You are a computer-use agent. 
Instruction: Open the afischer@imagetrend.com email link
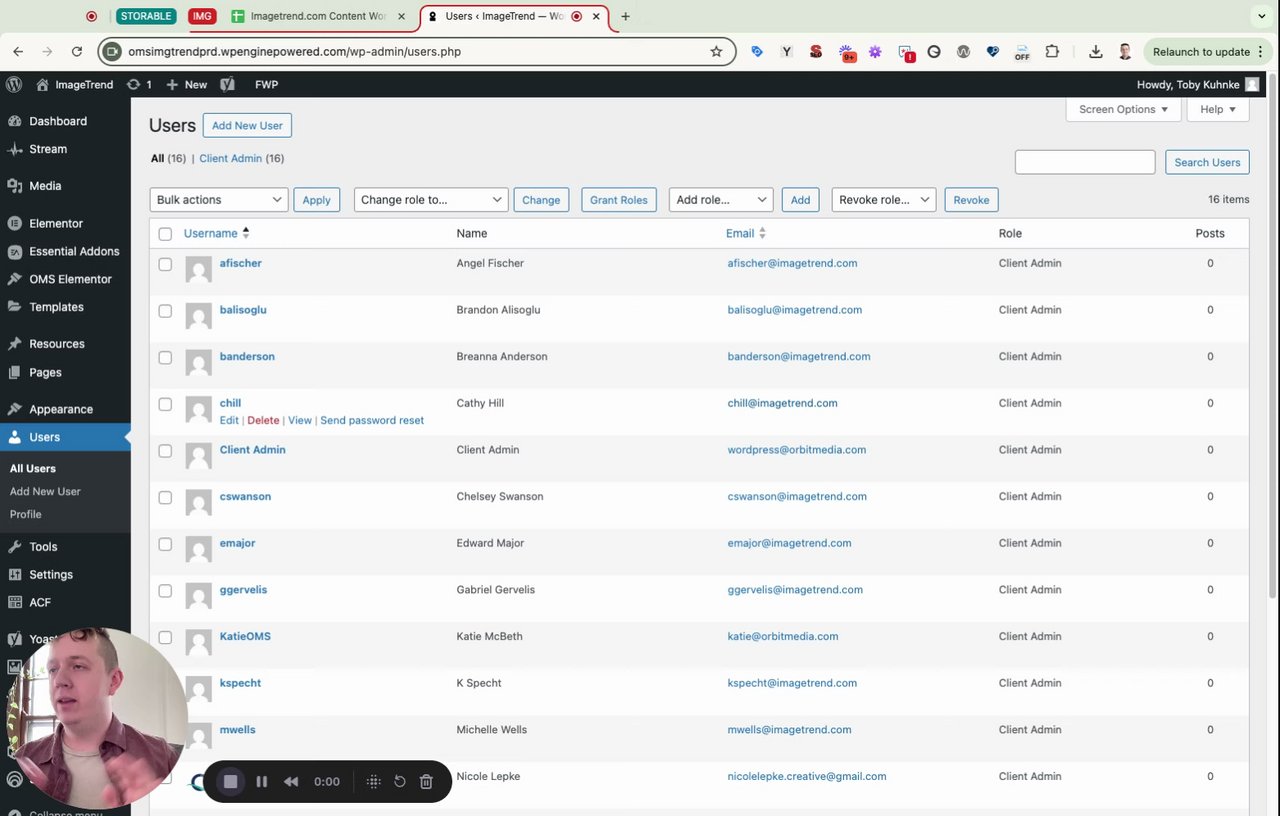click(792, 263)
